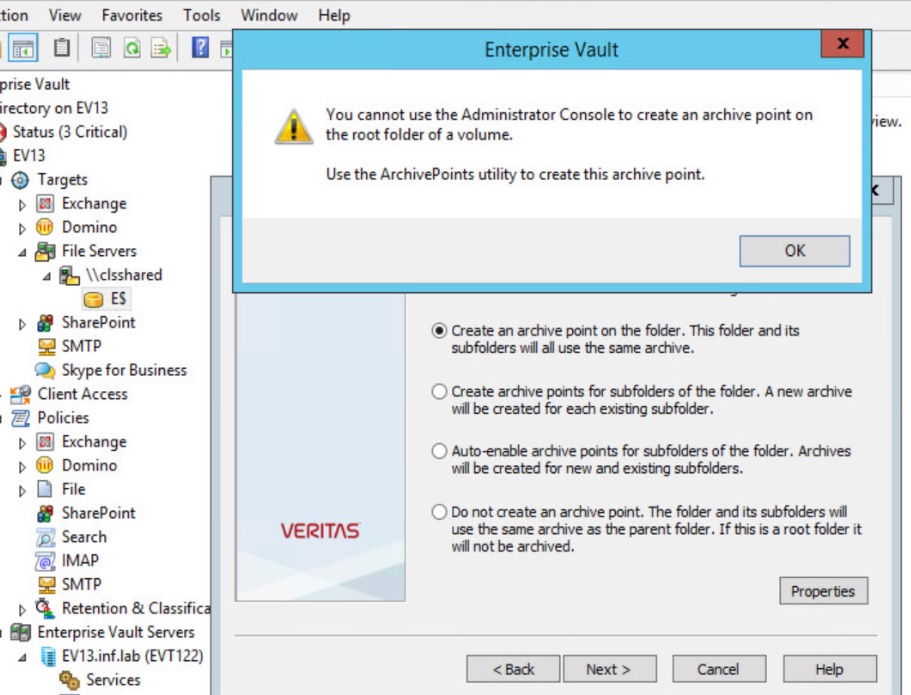Select 'Create an archive point on the folder'
This screenshot has width=911, height=695.
coord(439,331)
